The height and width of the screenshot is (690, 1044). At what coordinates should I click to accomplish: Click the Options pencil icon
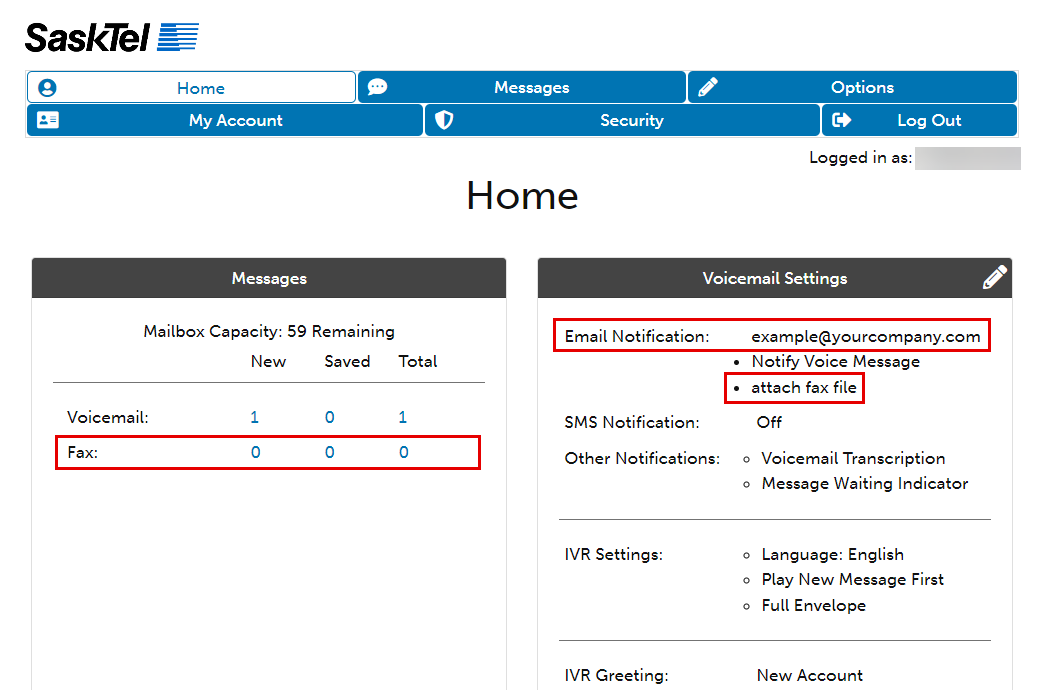707,87
